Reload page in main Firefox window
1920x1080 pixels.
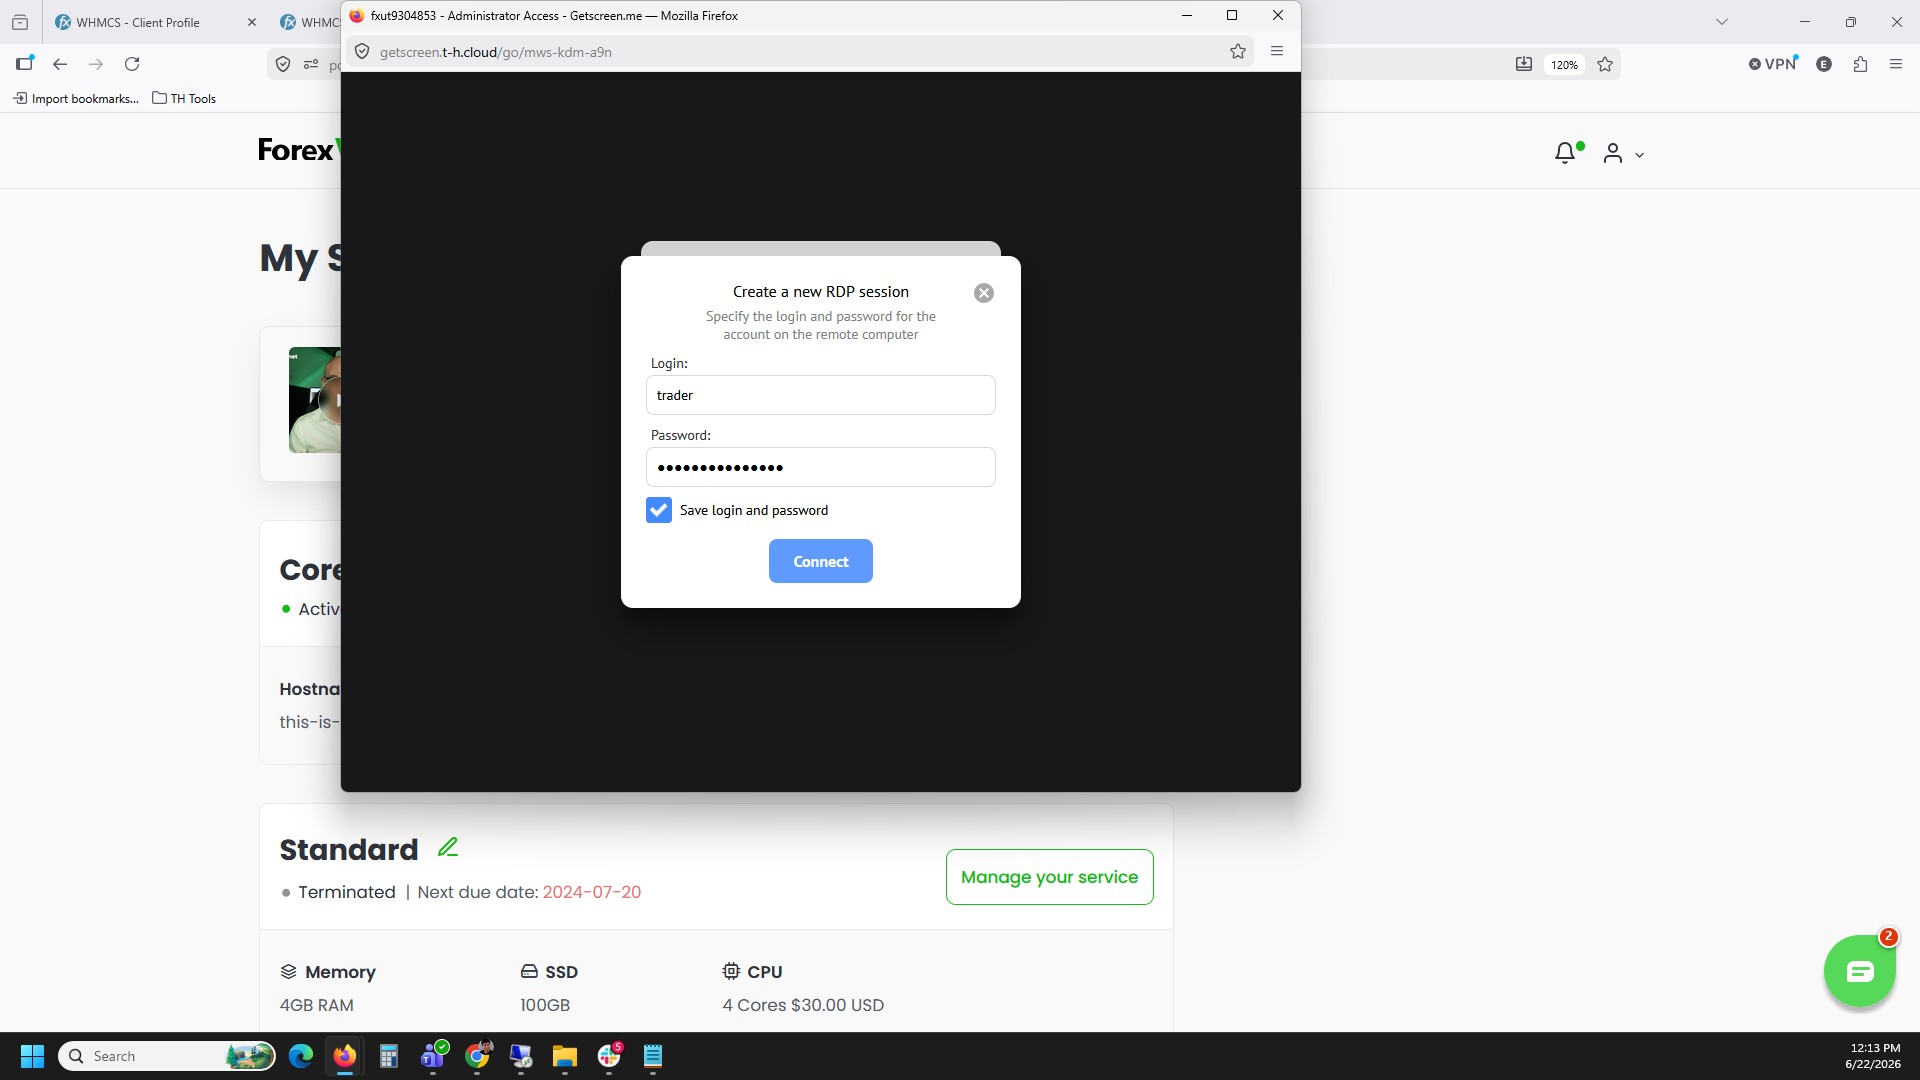[x=132, y=64]
